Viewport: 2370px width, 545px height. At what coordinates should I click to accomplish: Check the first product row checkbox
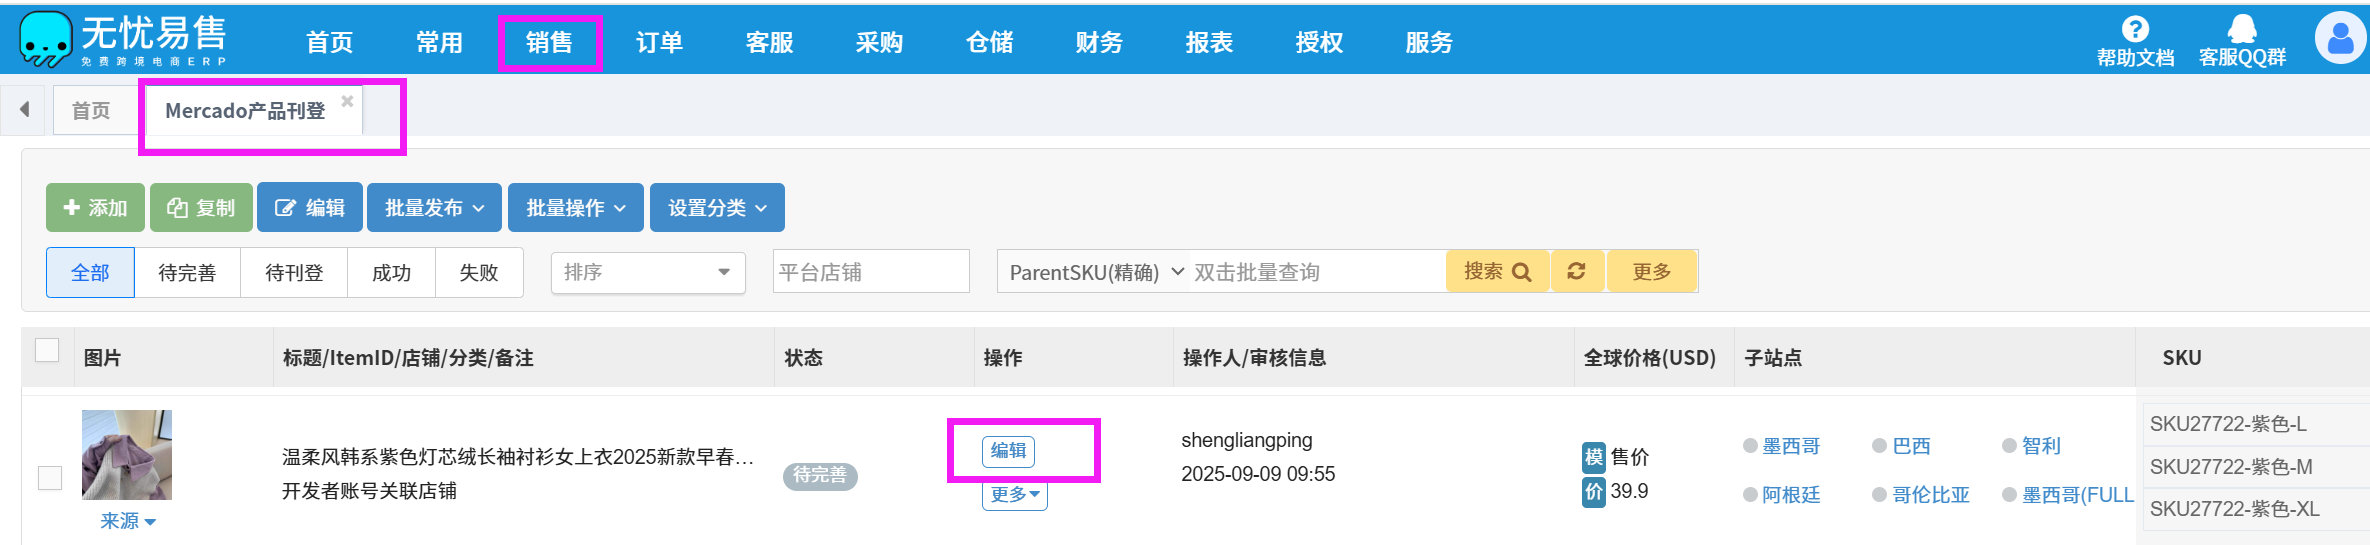pos(50,478)
